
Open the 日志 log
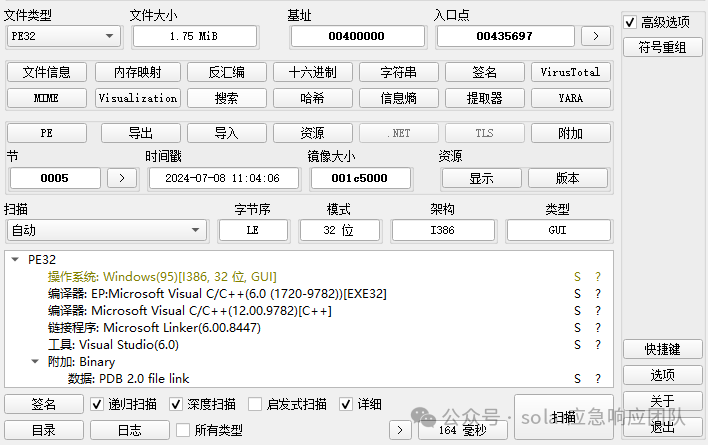130,430
